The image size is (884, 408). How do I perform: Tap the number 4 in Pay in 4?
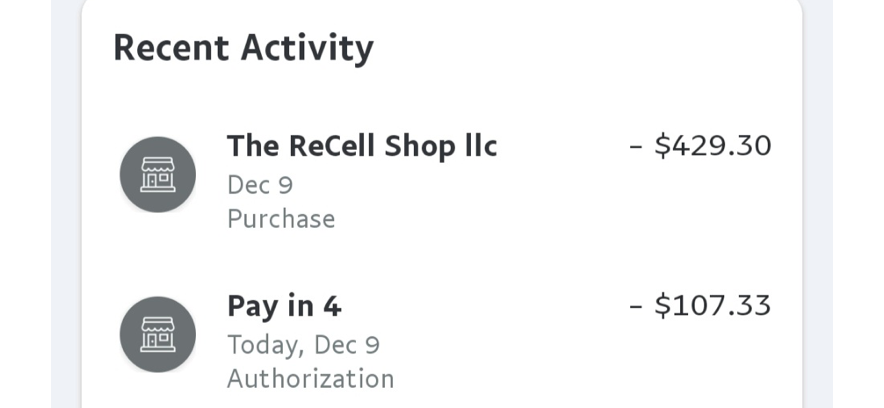(x=332, y=306)
